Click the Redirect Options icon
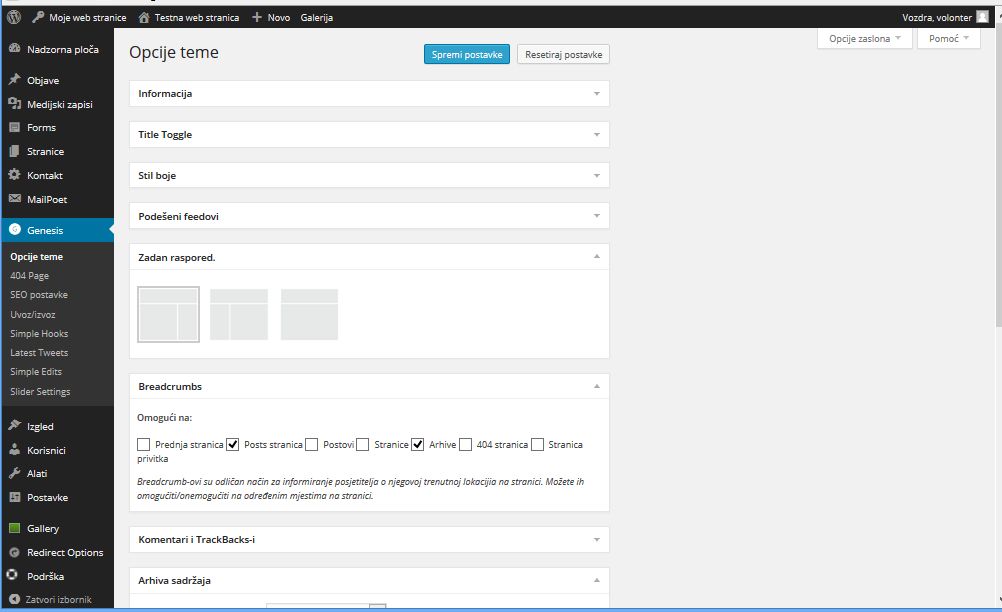 (15, 552)
